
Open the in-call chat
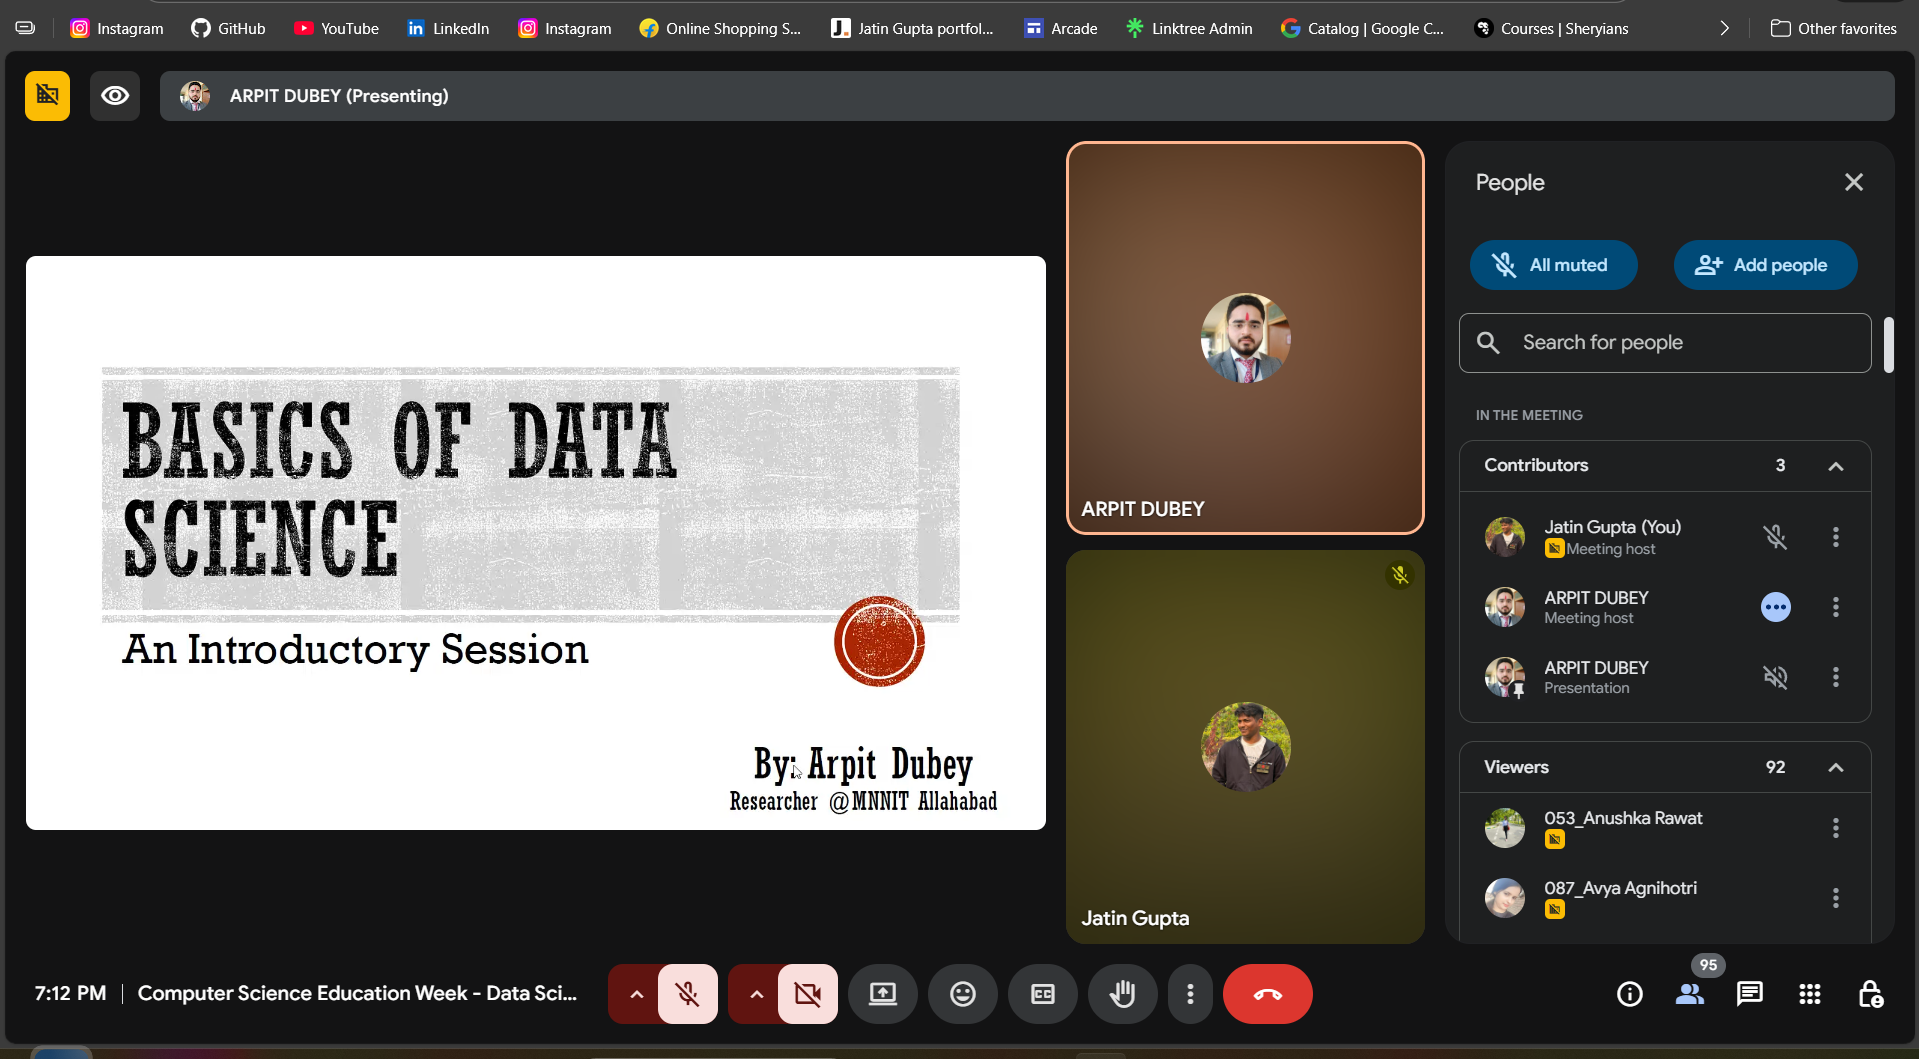(x=1749, y=994)
